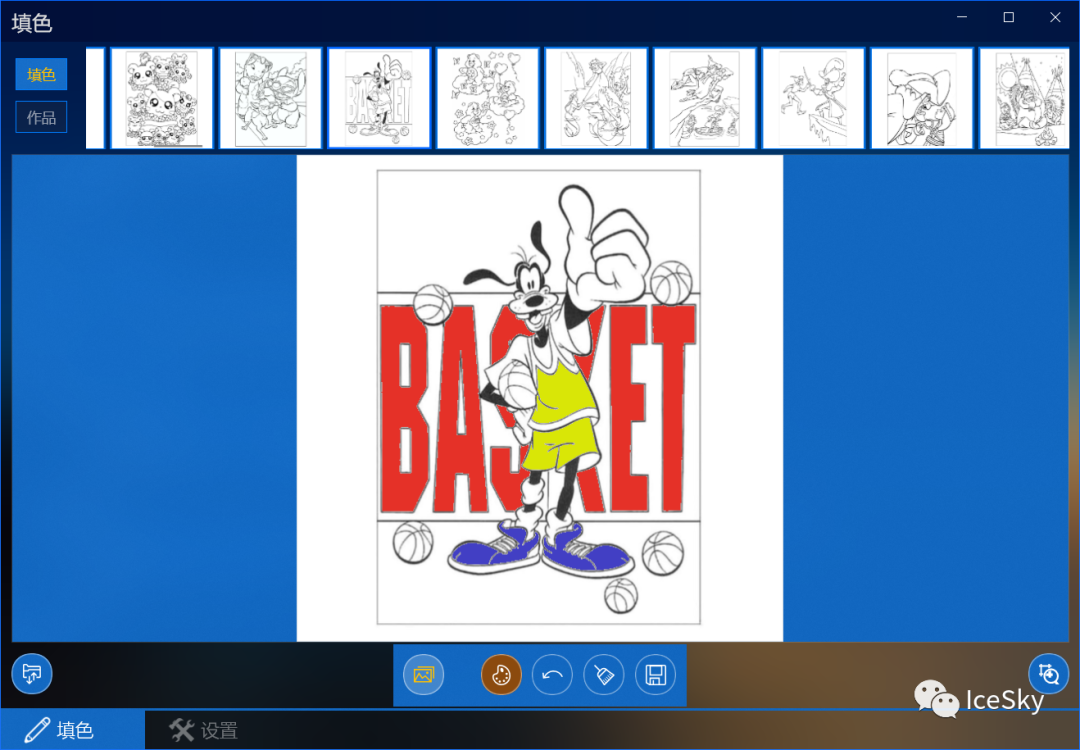Select the 填色 button in the left sidebar
Viewport: 1080px width, 750px height.
41,74
